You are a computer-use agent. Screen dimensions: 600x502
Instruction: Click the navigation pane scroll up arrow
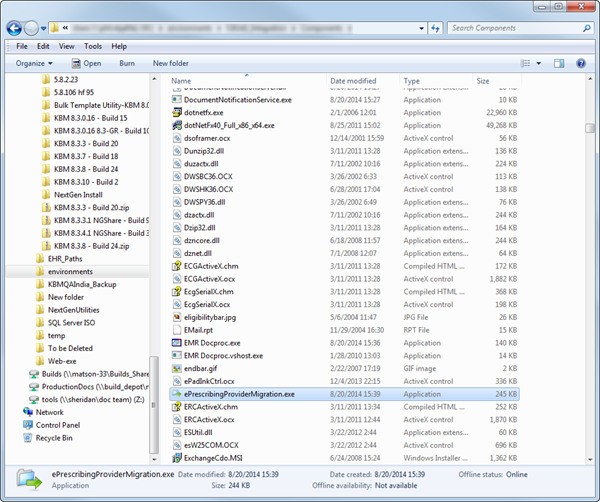click(154, 79)
